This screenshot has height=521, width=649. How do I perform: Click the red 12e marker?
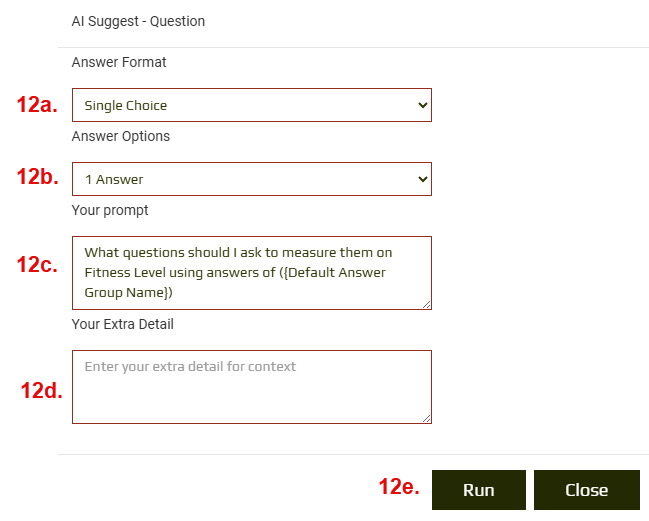click(x=398, y=487)
